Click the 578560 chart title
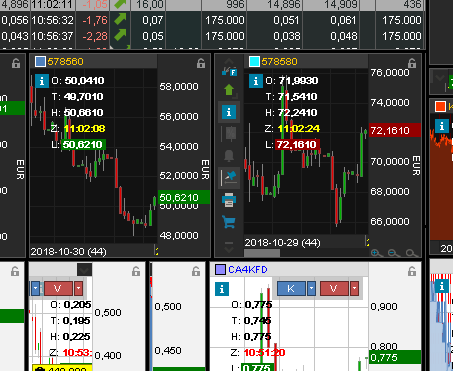The height and width of the screenshot is (371, 453). coord(65,62)
